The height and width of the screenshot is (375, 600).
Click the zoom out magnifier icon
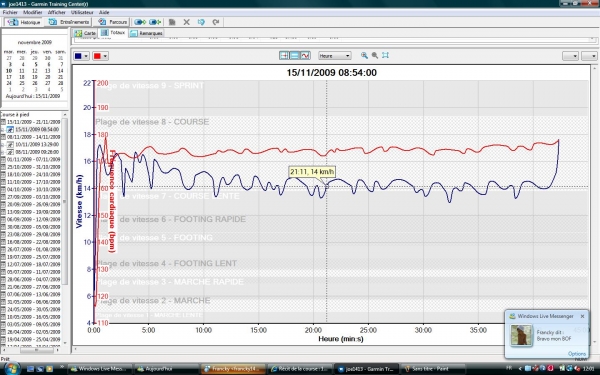(x=375, y=55)
